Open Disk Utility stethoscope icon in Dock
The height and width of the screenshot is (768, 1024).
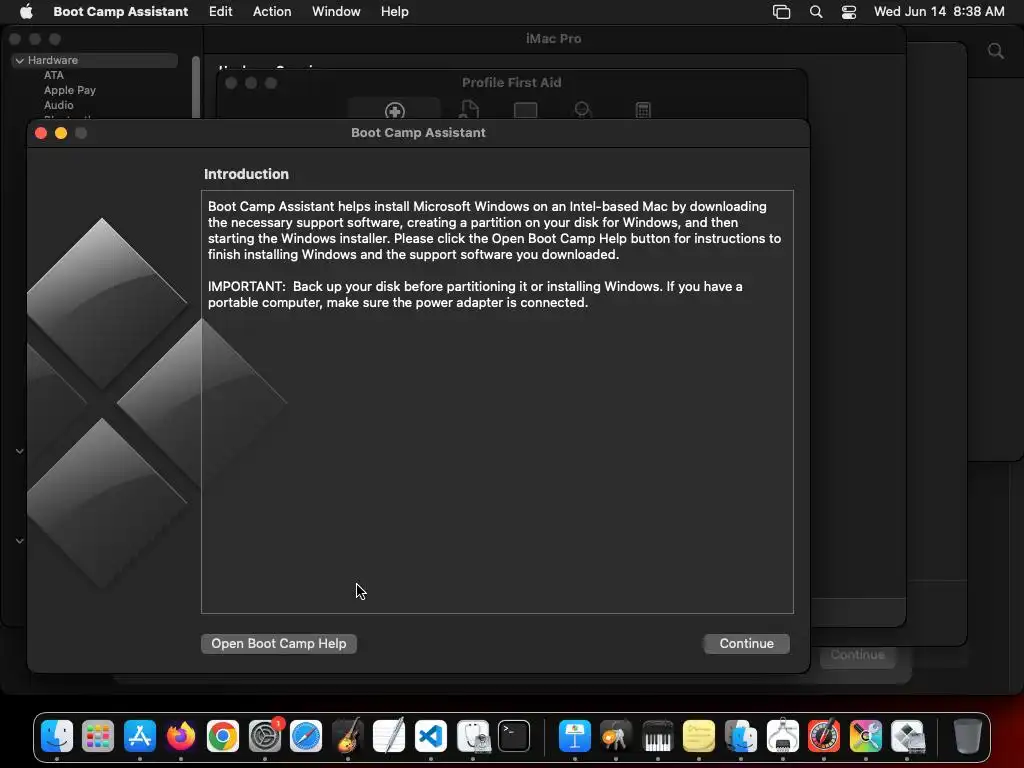473,736
